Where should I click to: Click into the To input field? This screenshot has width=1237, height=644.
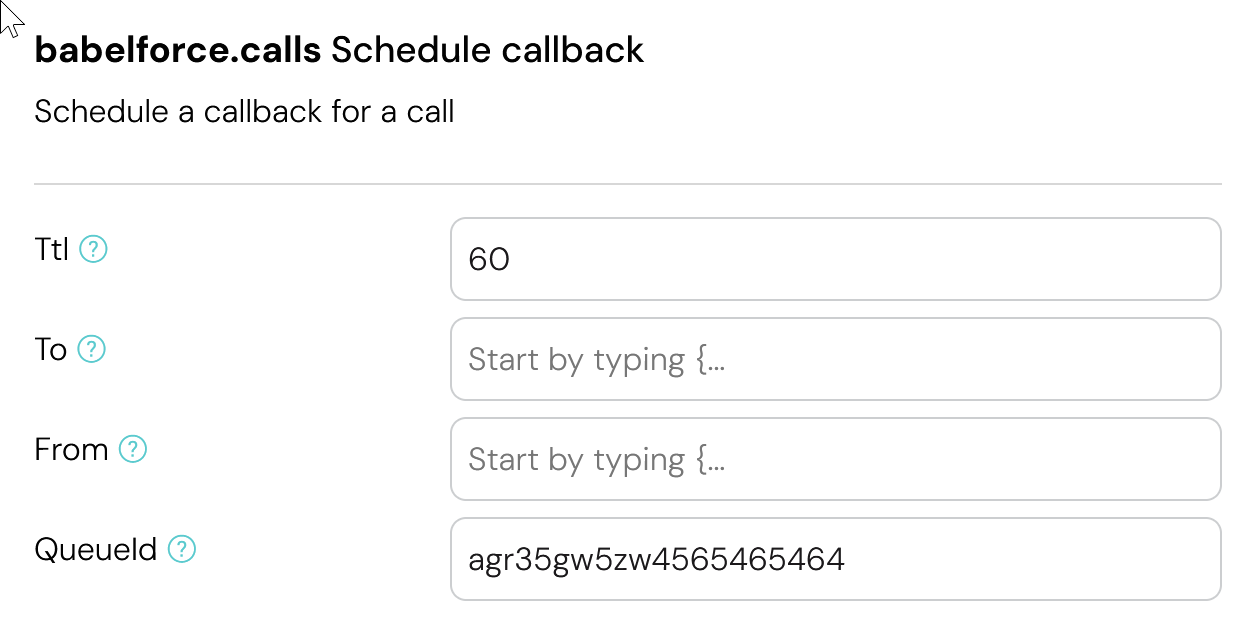(x=835, y=359)
